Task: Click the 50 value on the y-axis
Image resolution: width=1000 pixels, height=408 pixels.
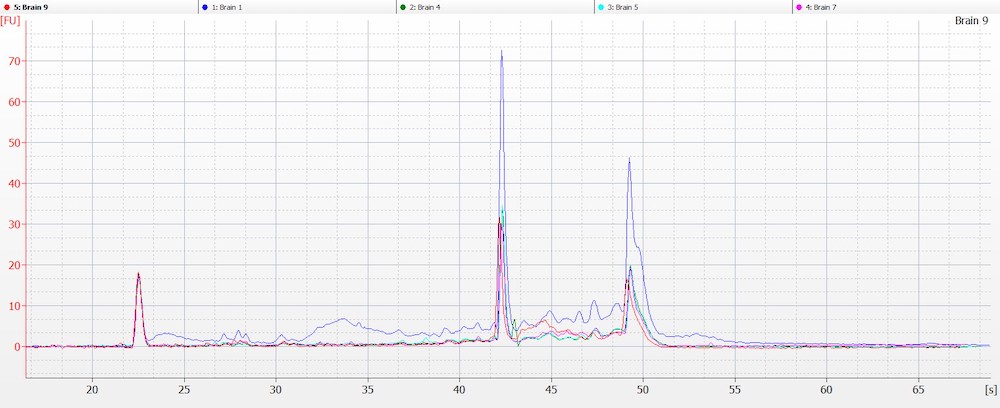Action: click(x=15, y=143)
